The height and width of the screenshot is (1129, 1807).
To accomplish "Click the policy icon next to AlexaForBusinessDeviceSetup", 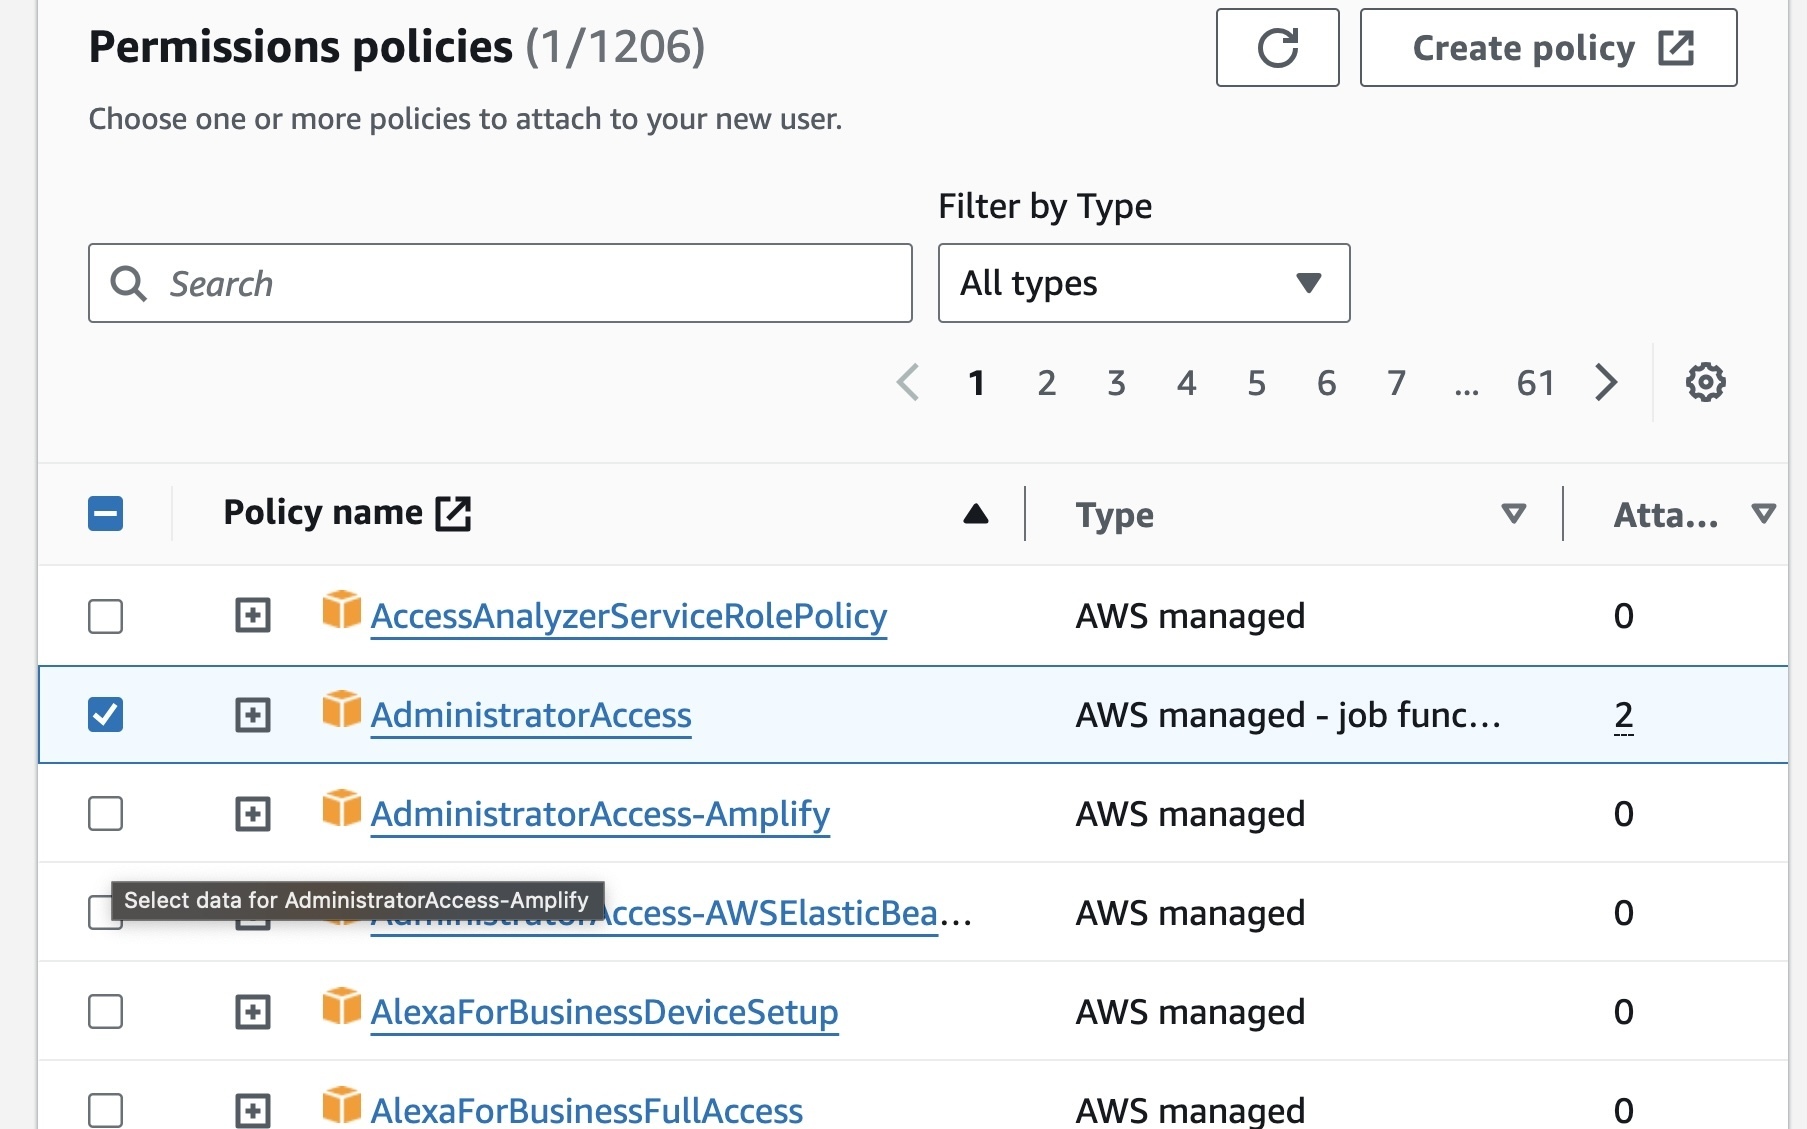I will pyautogui.click(x=341, y=1006).
